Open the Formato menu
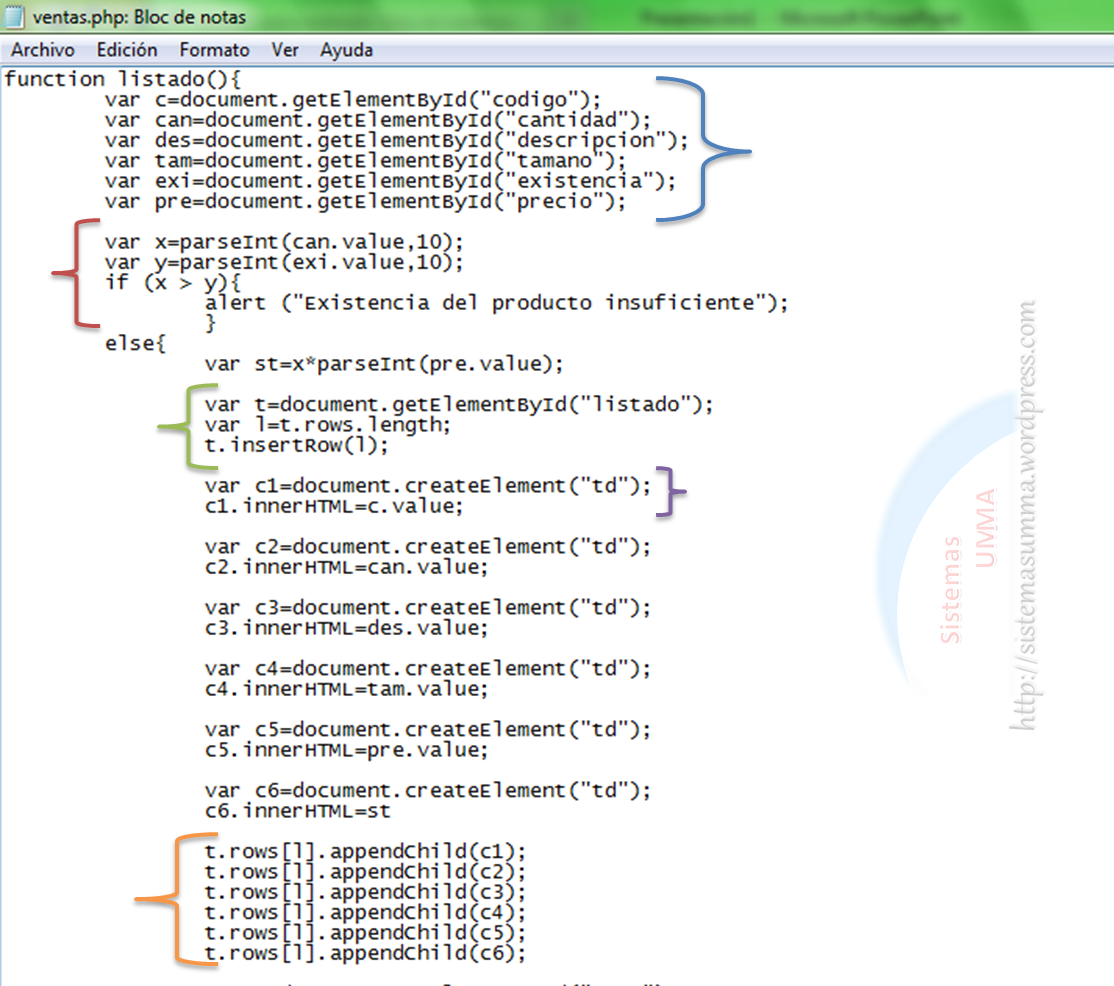Viewport: 1114px width, 986px height. pyautogui.click(x=214, y=50)
